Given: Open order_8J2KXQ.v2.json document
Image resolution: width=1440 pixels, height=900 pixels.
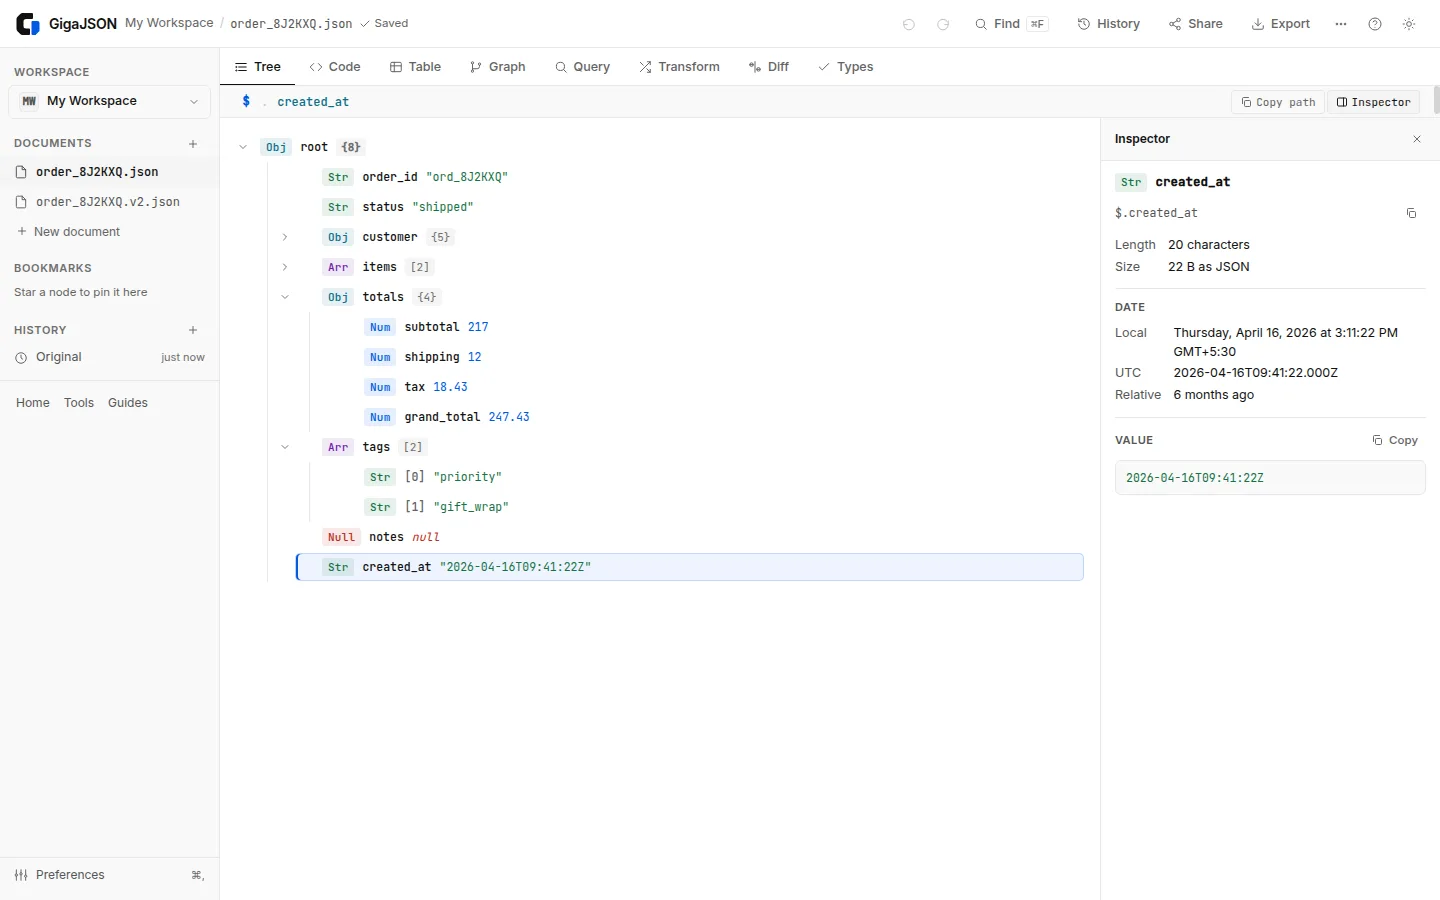Looking at the screenshot, I should [109, 202].
